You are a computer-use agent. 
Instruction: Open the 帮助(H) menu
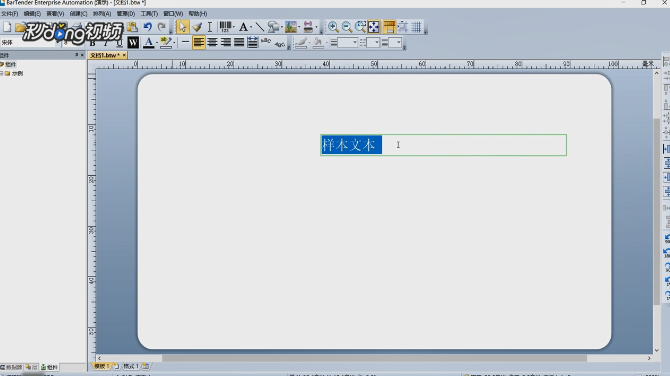click(198, 14)
